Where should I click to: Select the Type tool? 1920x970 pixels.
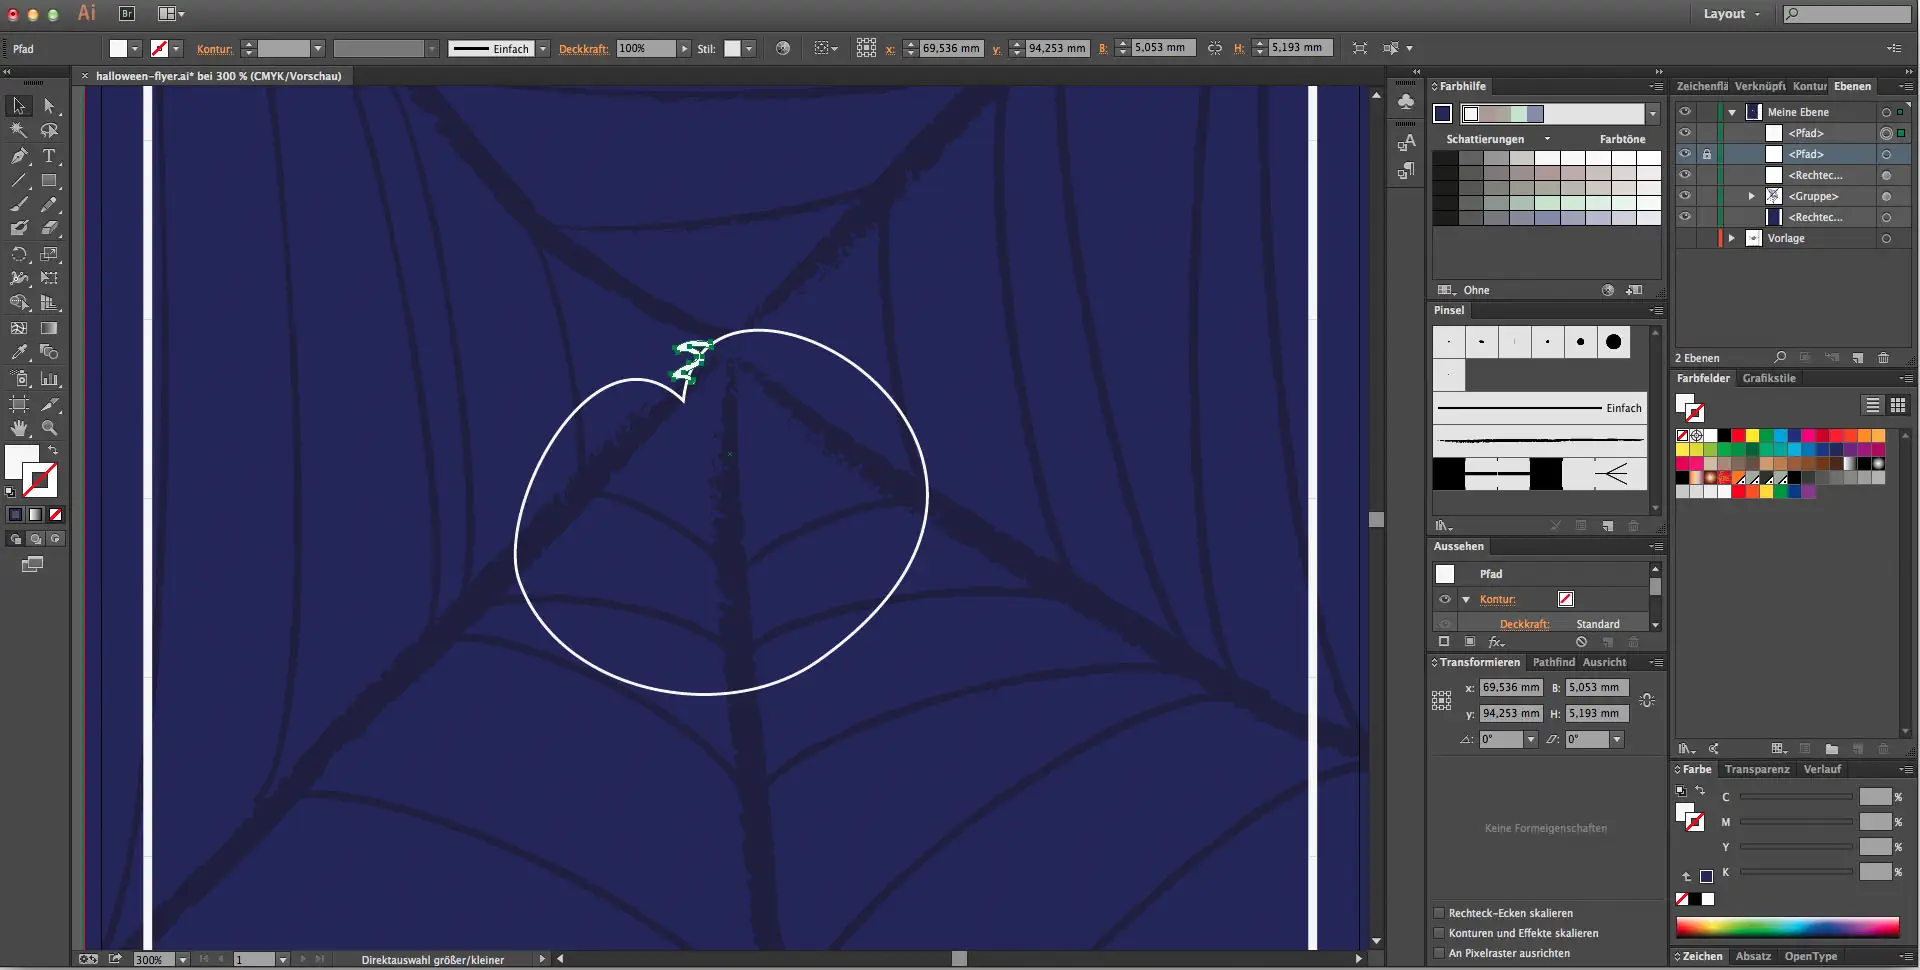(x=49, y=156)
